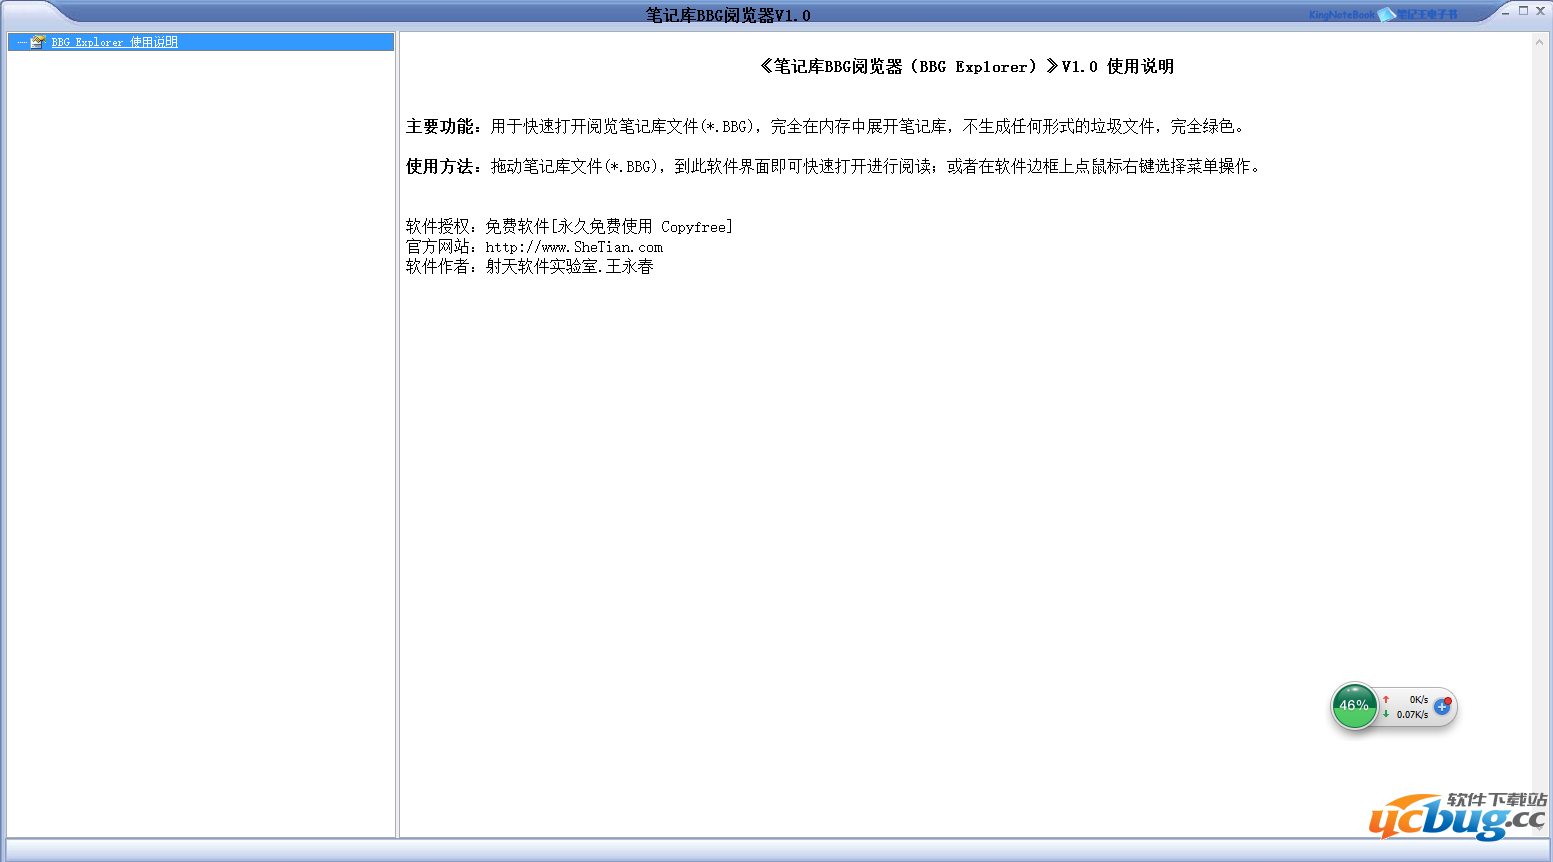
Task: Click the 主要功能 bold label
Action: pos(440,127)
